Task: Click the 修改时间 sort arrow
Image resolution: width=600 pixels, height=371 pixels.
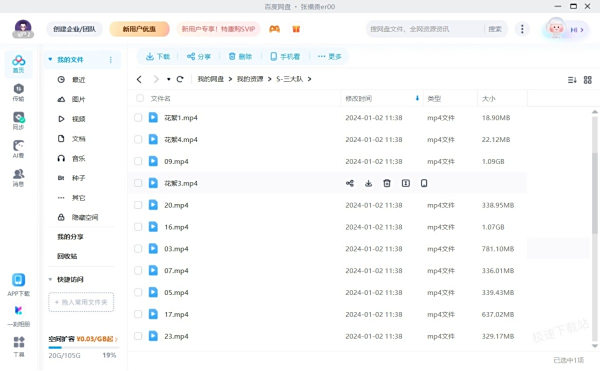Action: (417, 98)
